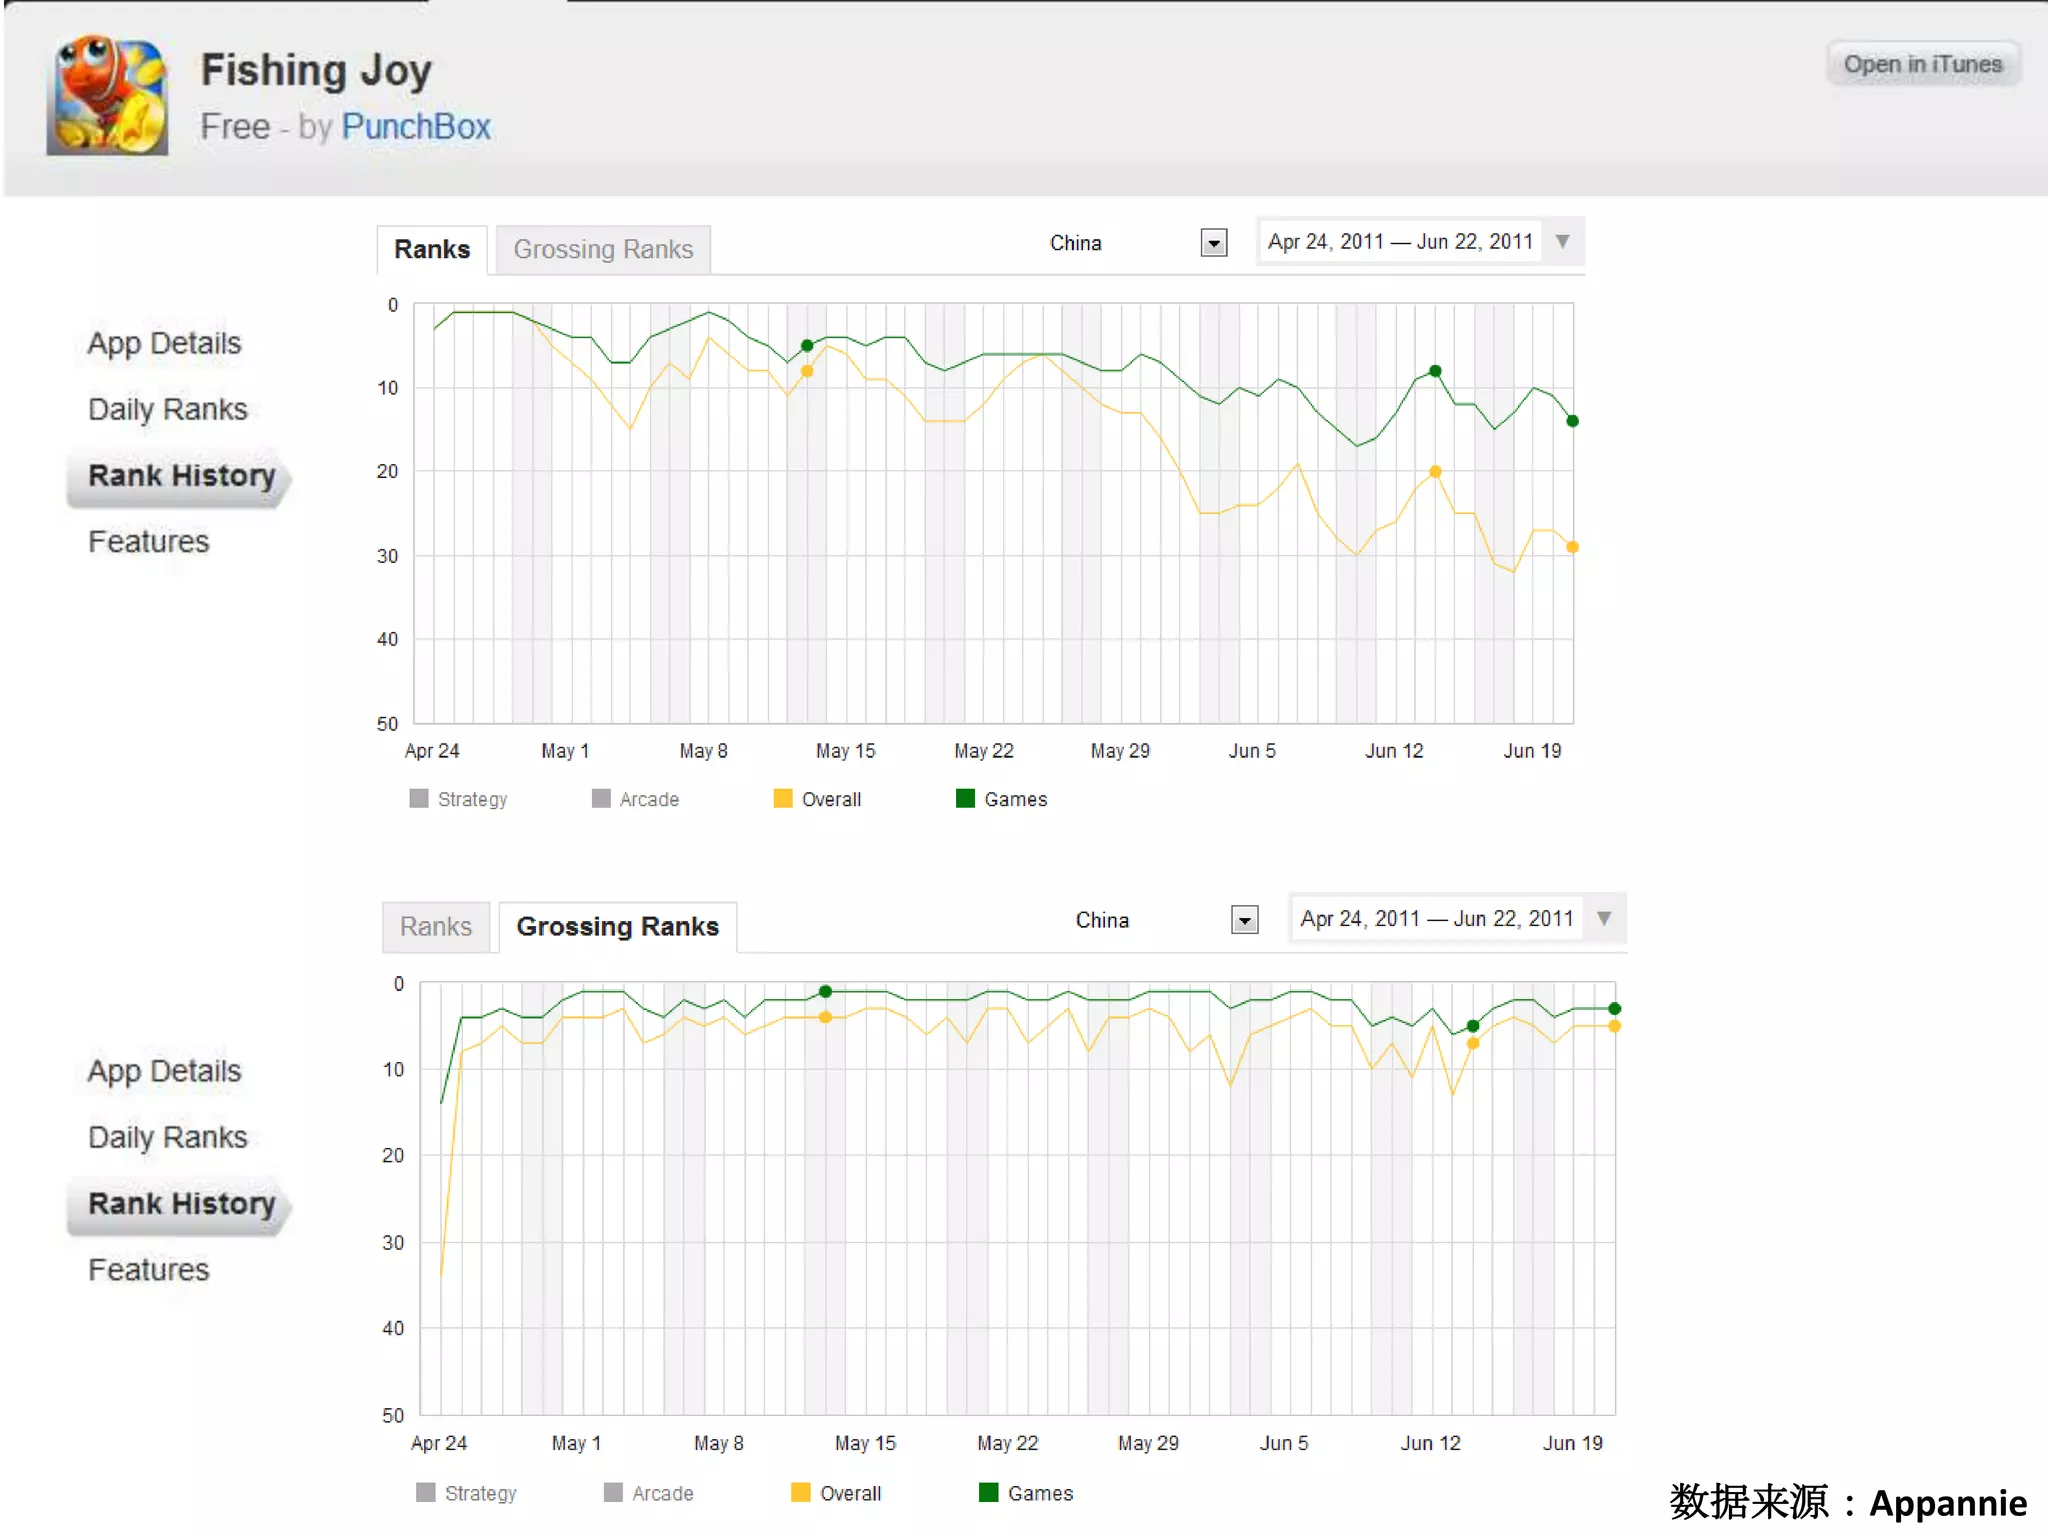Select Grossing Ranks tab in lower chart

(x=618, y=926)
